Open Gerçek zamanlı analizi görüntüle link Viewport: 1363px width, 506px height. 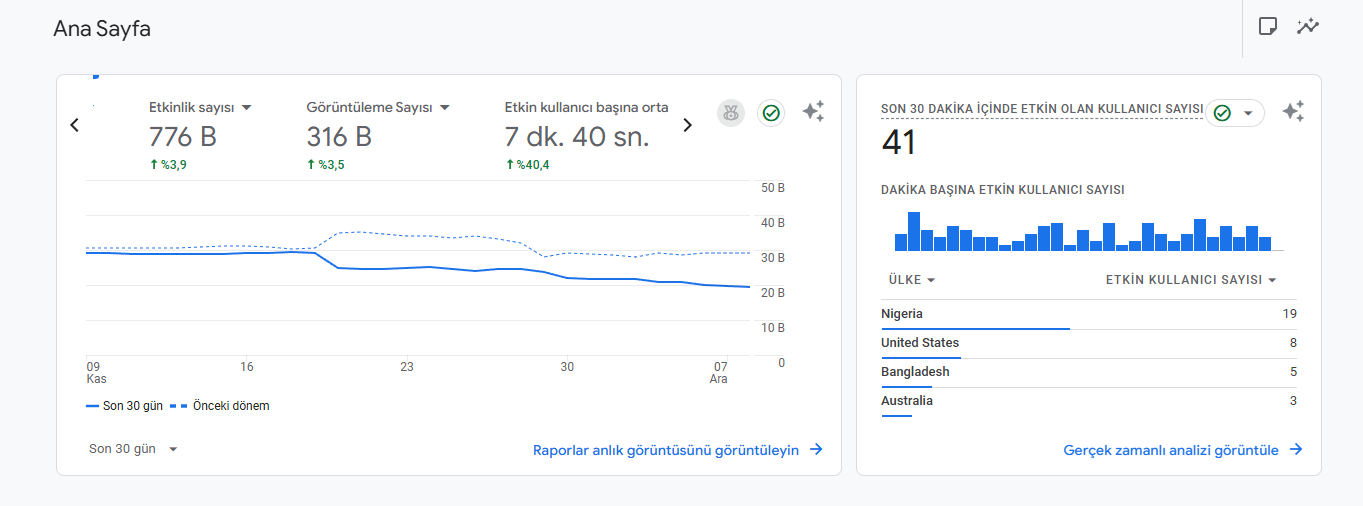click(1183, 450)
